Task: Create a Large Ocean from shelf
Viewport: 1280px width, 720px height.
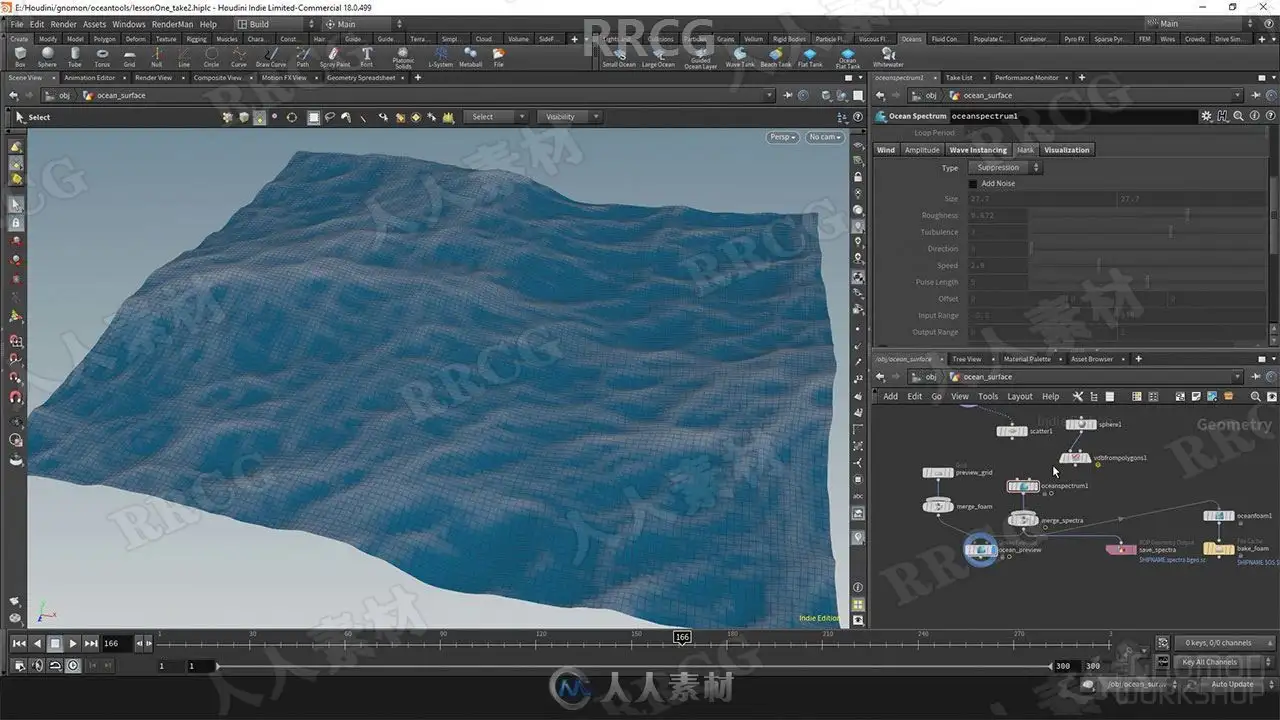Action: [x=658, y=57]
